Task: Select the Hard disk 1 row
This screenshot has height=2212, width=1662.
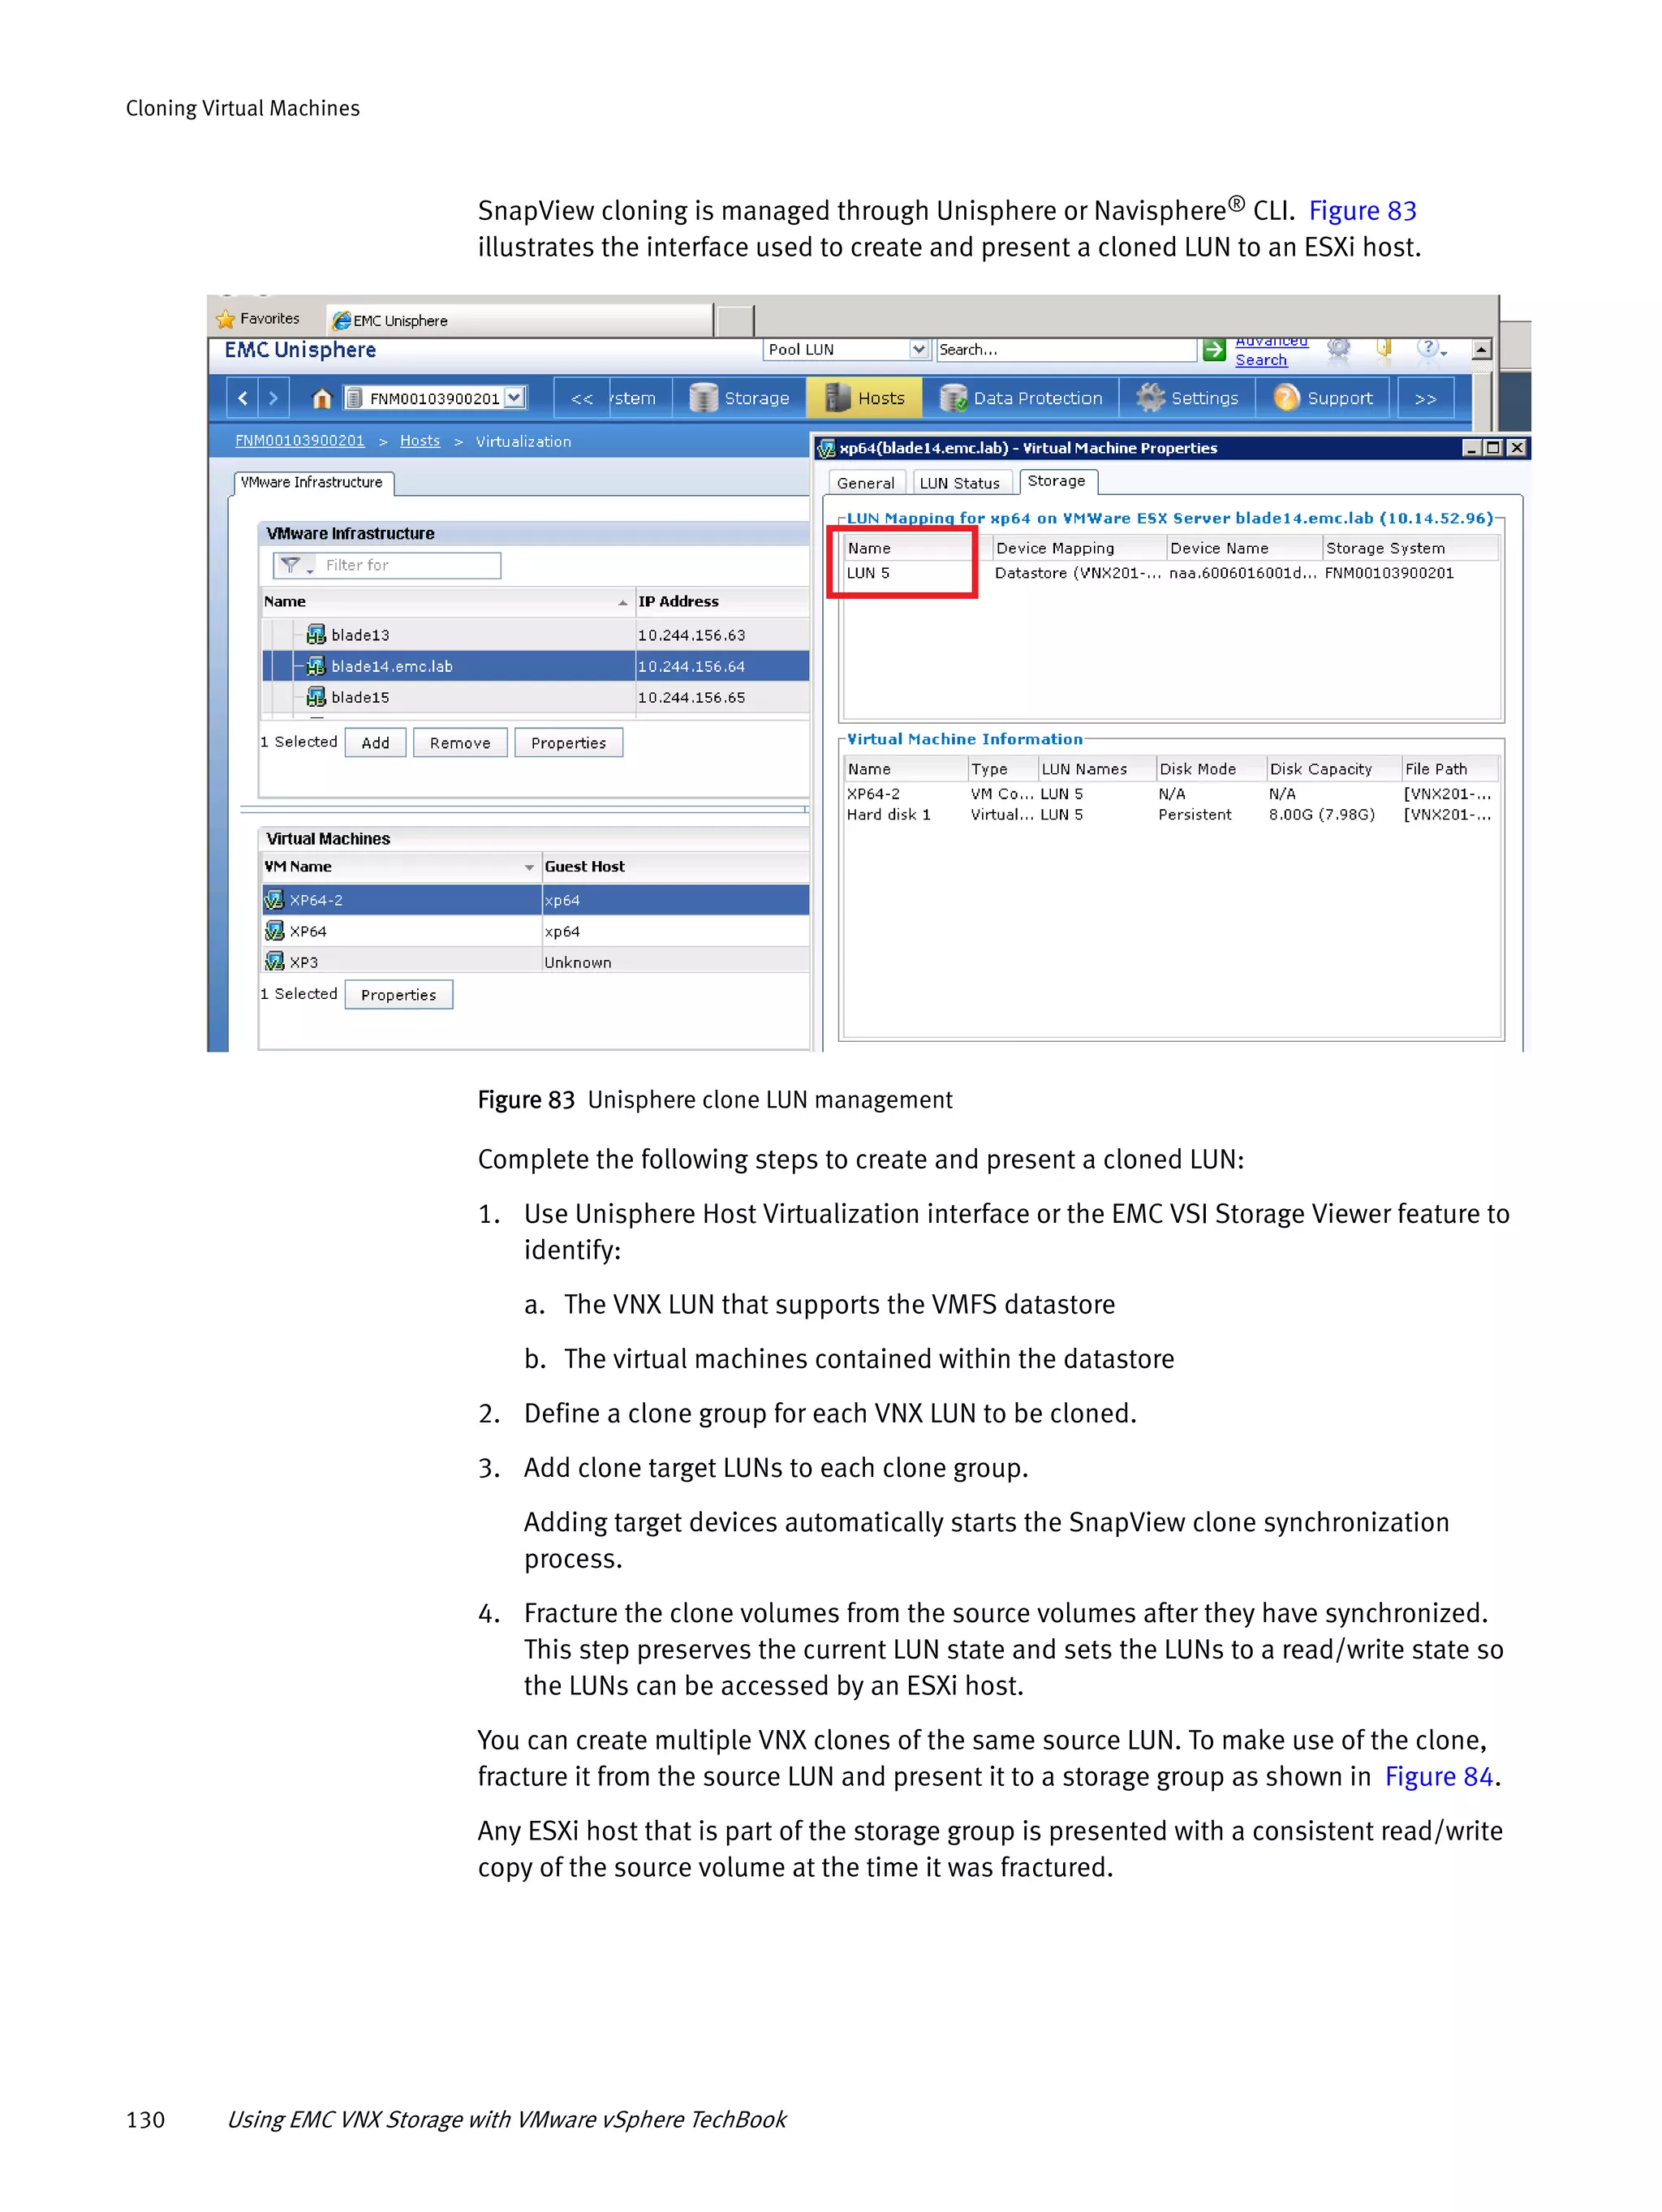Action: coord(1170,815)
